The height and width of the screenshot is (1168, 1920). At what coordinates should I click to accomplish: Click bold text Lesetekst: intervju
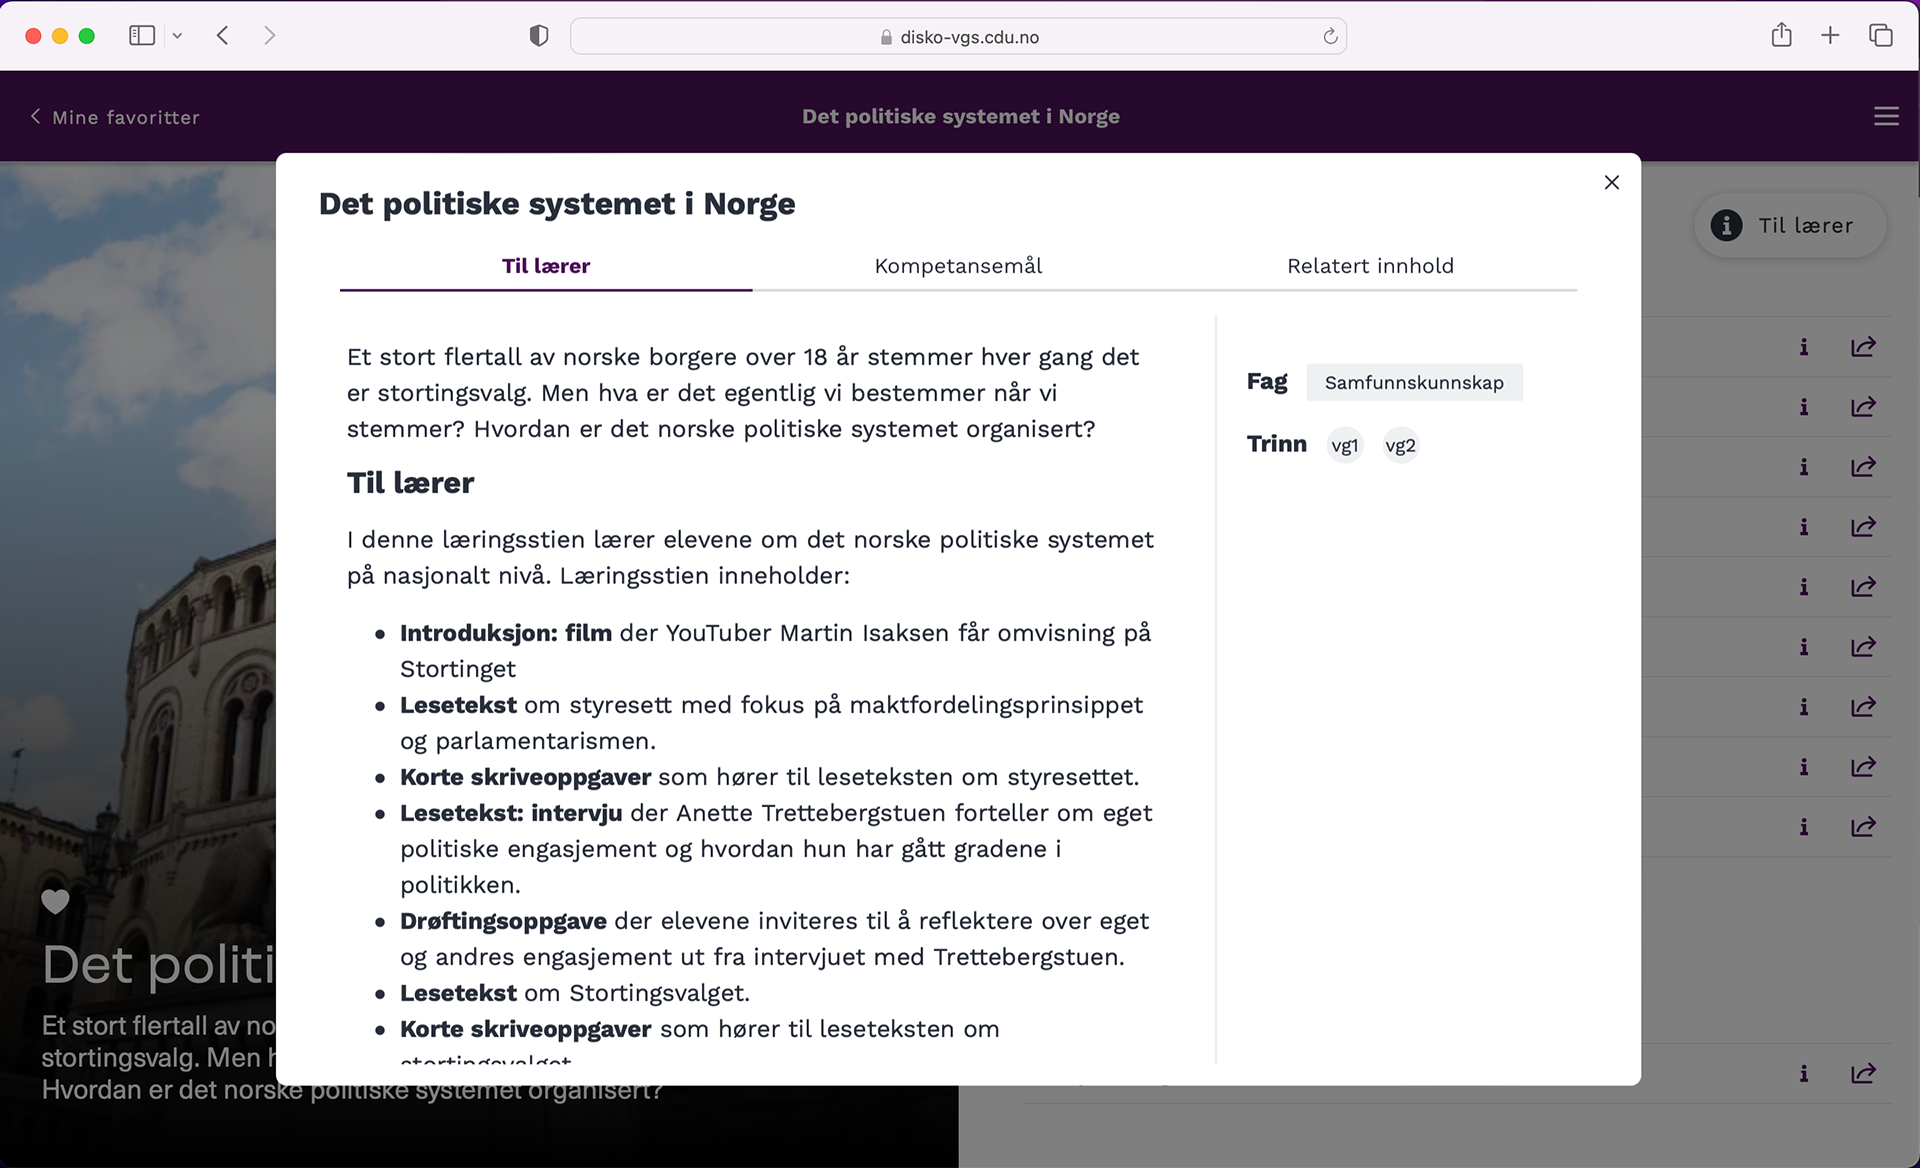point(511,813)
